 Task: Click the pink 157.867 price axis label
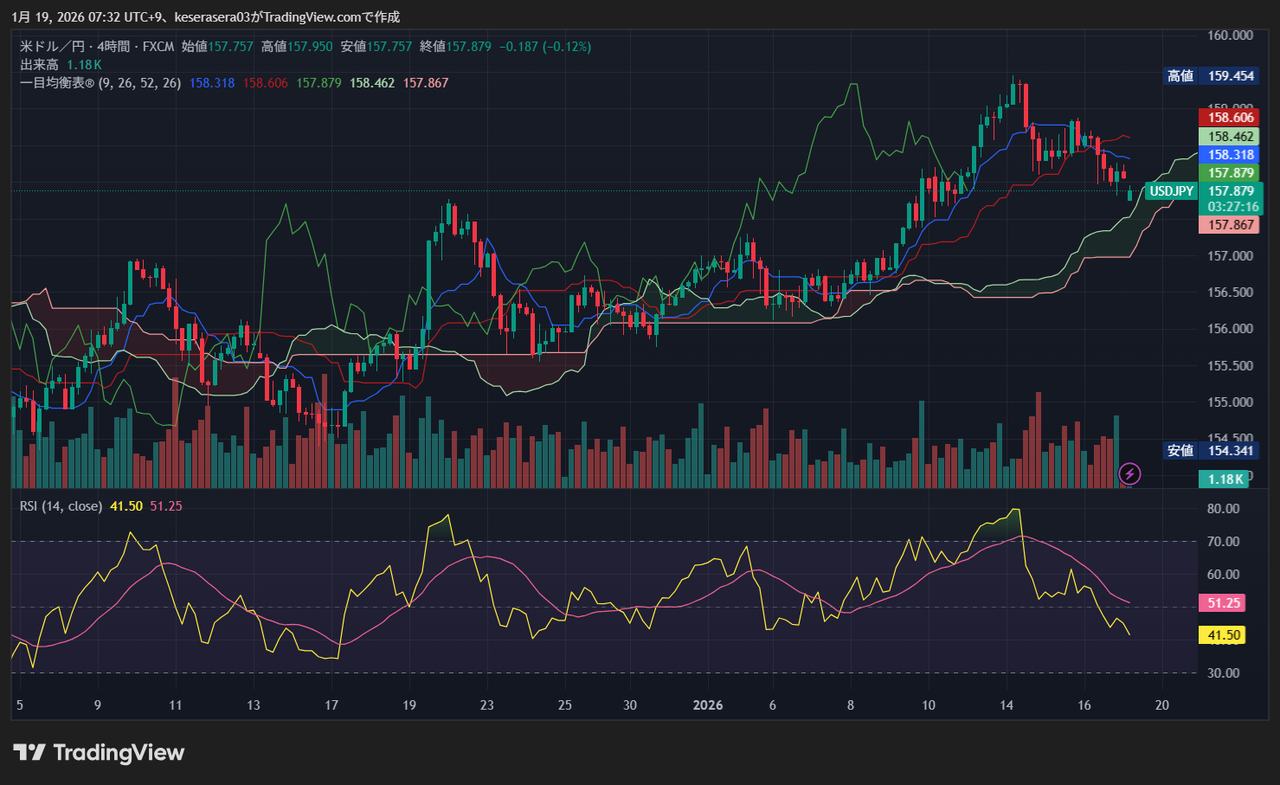click(x=1227, y=225)
